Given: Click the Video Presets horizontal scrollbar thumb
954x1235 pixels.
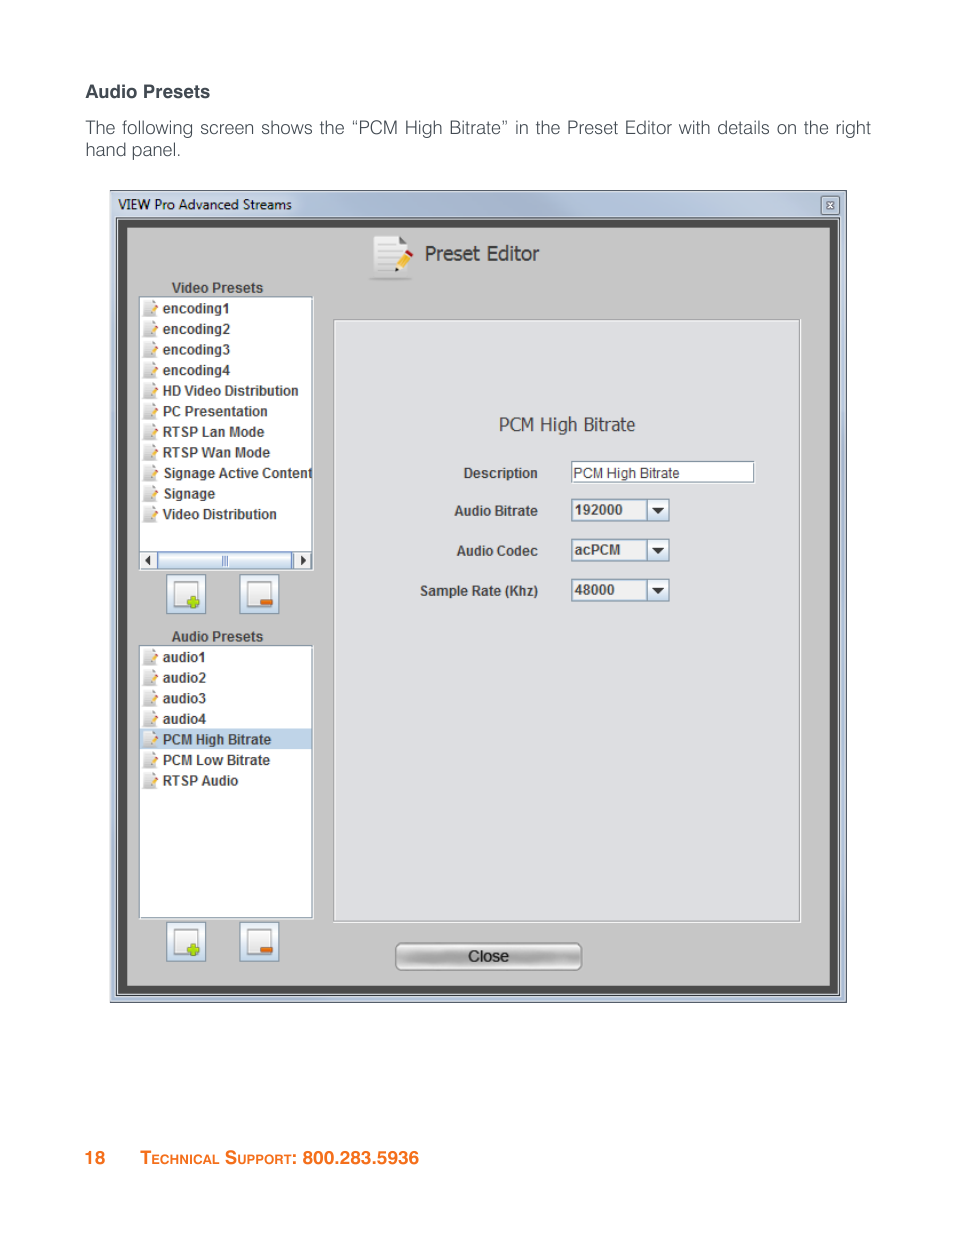Looking at the screenshot, I should (x=225, y=560).
